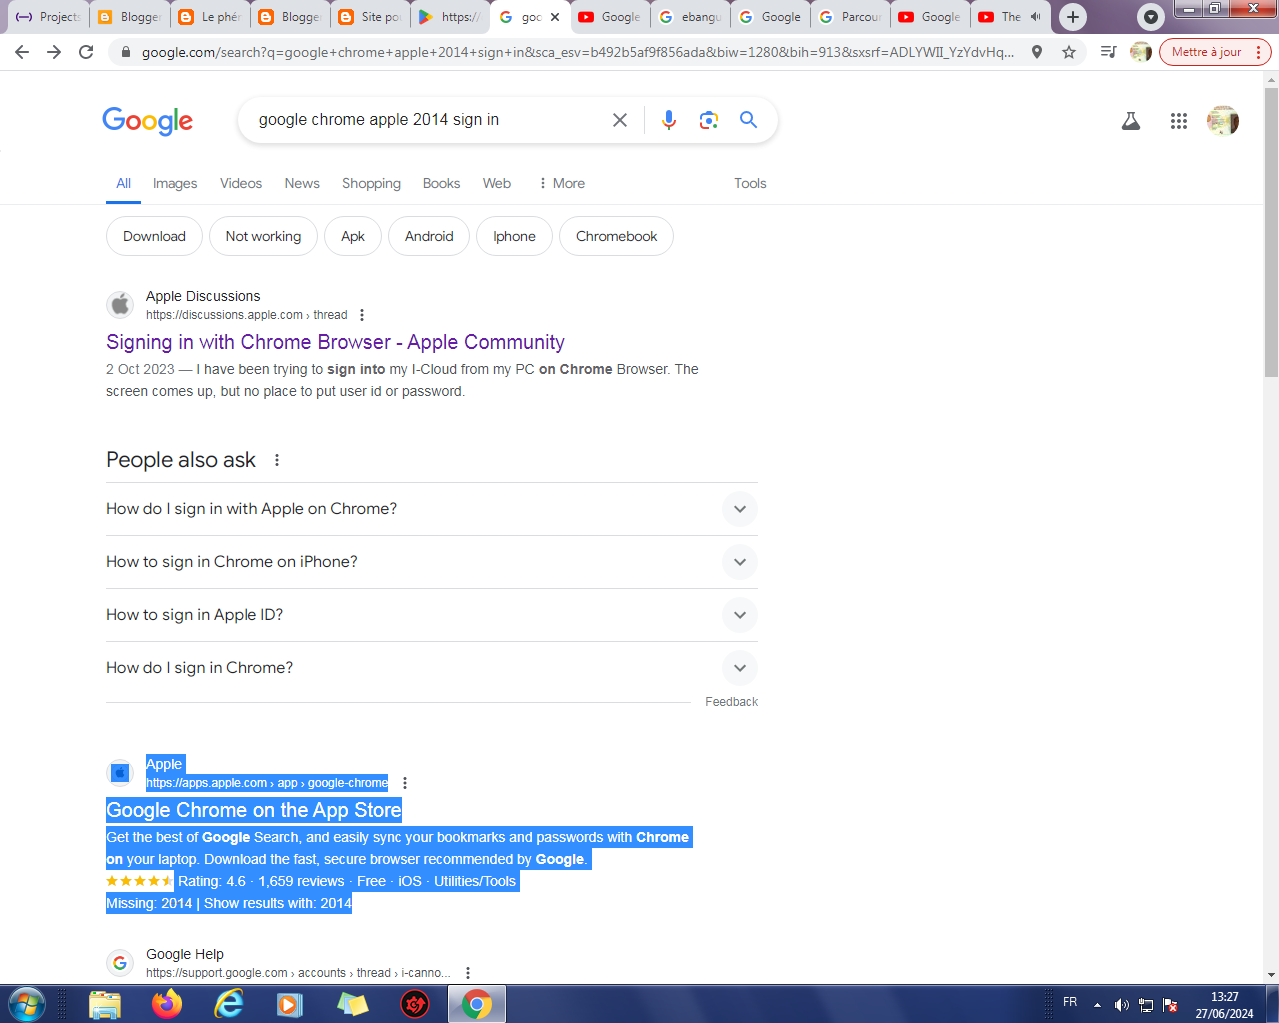Screen dimensions: 1279x1023
Task: Switch to the Books results tab
Action: click(441, 183)
